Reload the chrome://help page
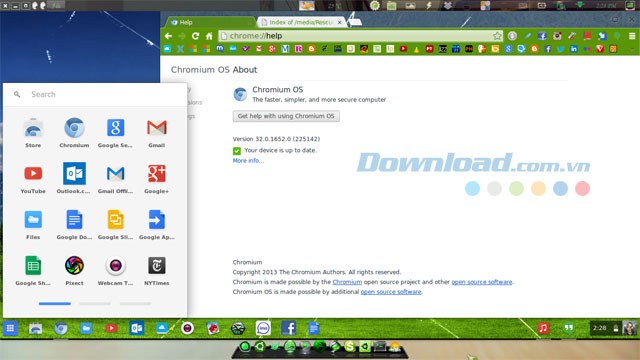 [x=196, y=36]
